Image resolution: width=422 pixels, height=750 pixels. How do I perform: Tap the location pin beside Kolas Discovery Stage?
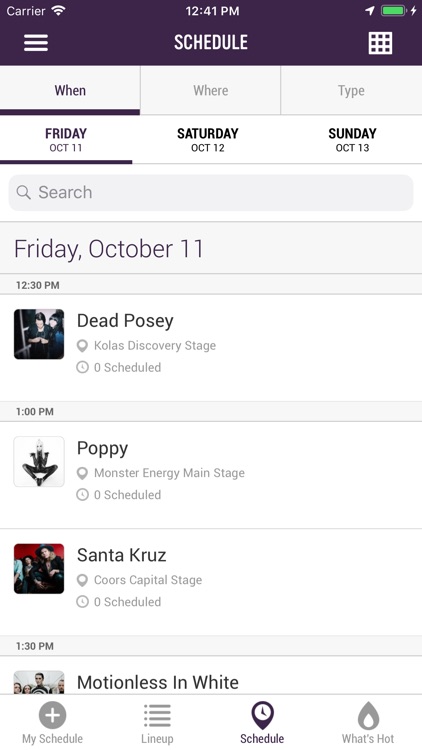[82, 345]
